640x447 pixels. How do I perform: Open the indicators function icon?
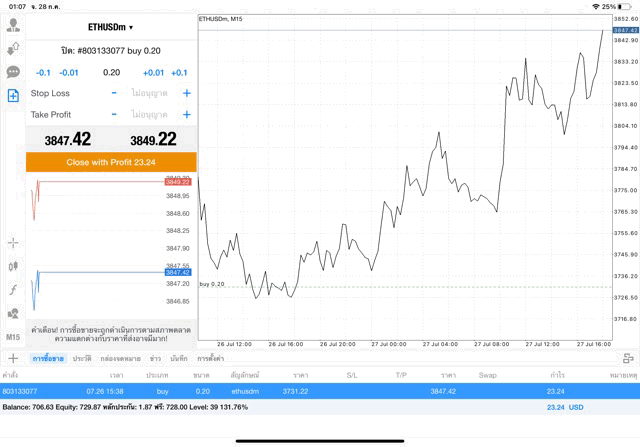13,290
